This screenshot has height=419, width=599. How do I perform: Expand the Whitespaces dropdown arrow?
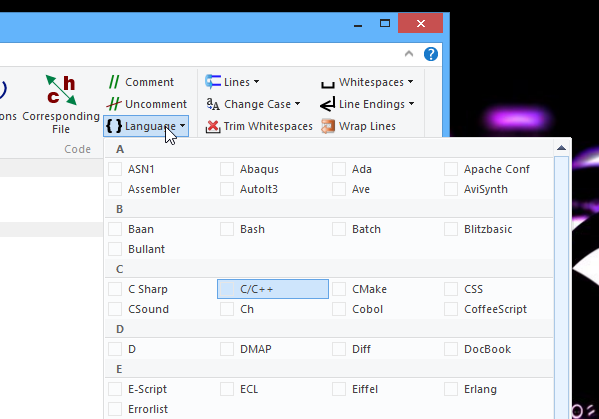(x=410, y=82)
